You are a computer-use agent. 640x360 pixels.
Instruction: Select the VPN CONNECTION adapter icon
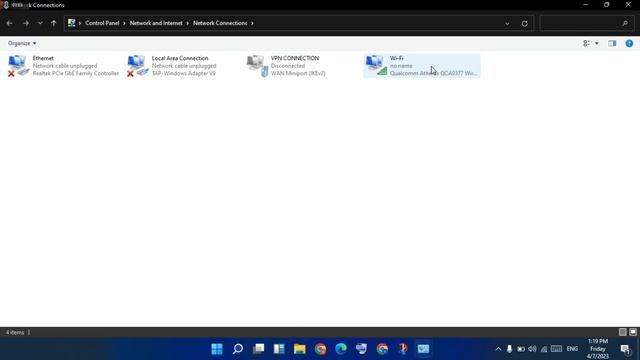point(257,66)
